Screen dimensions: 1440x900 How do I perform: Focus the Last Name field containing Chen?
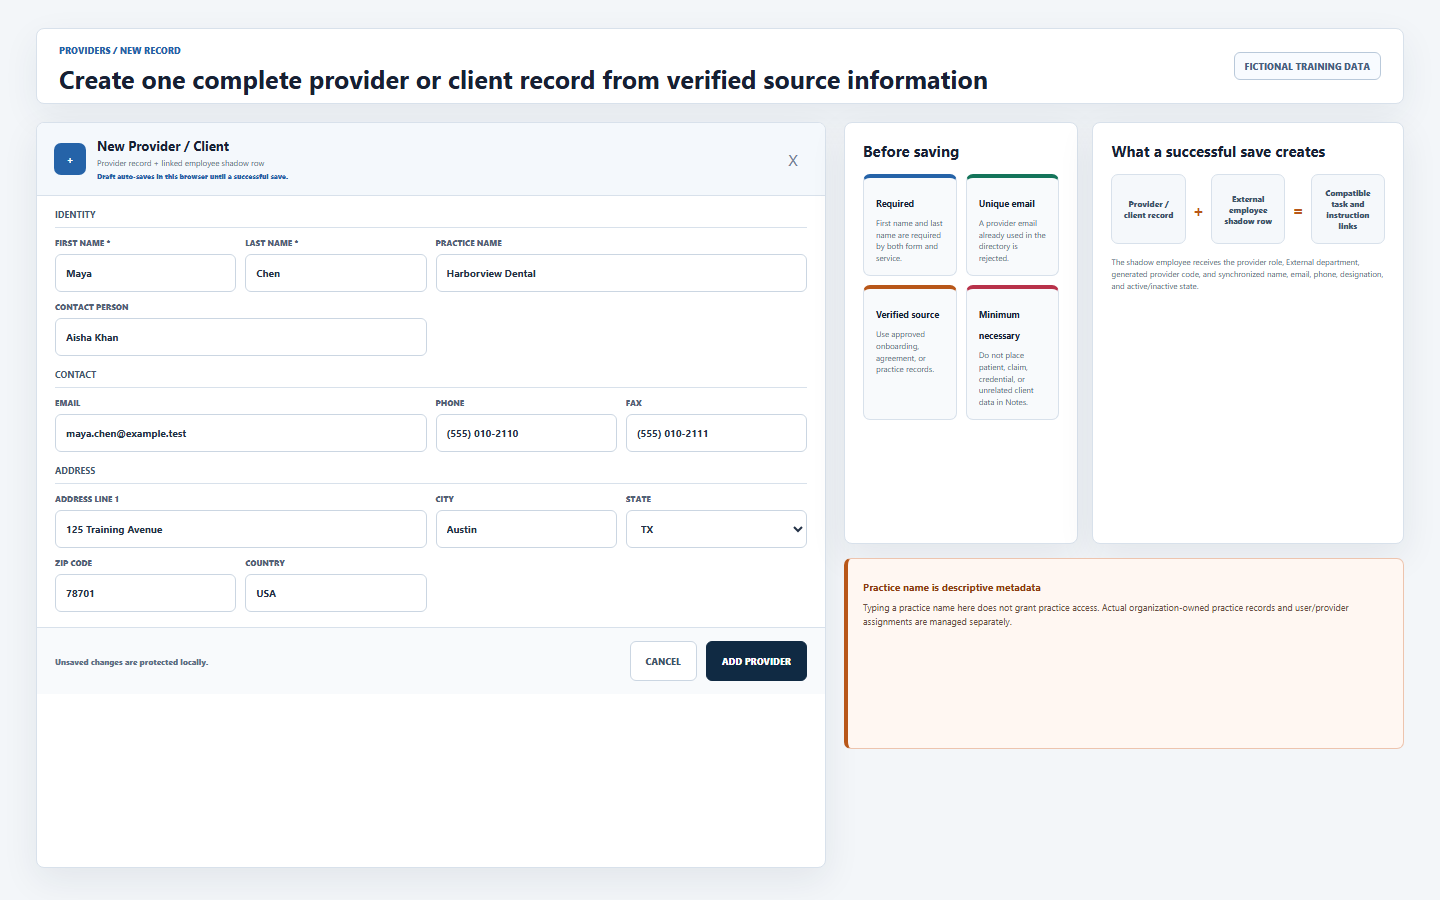click(336, 273)
